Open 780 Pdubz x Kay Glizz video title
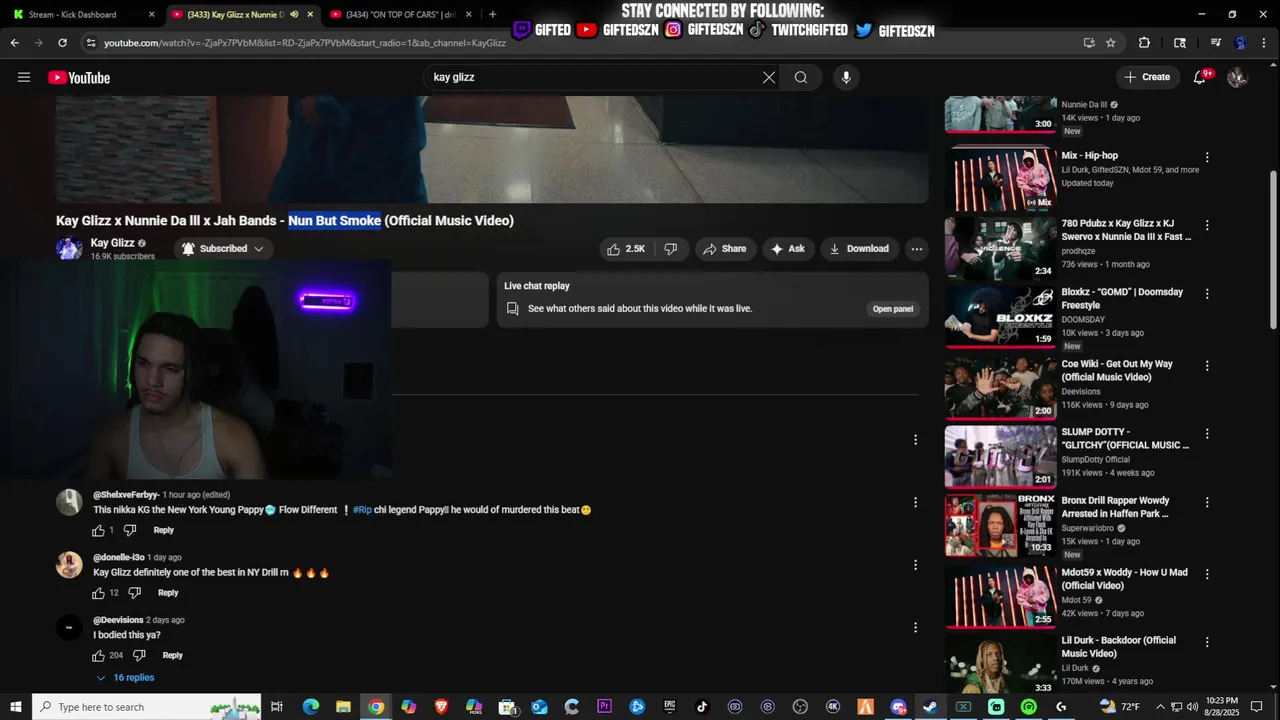This screenshot has width=1280, height=720. point(1126,231)
